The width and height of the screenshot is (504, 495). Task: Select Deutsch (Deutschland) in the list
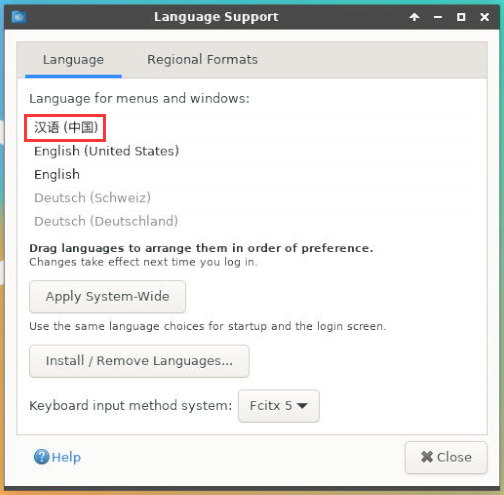(250, 221)
